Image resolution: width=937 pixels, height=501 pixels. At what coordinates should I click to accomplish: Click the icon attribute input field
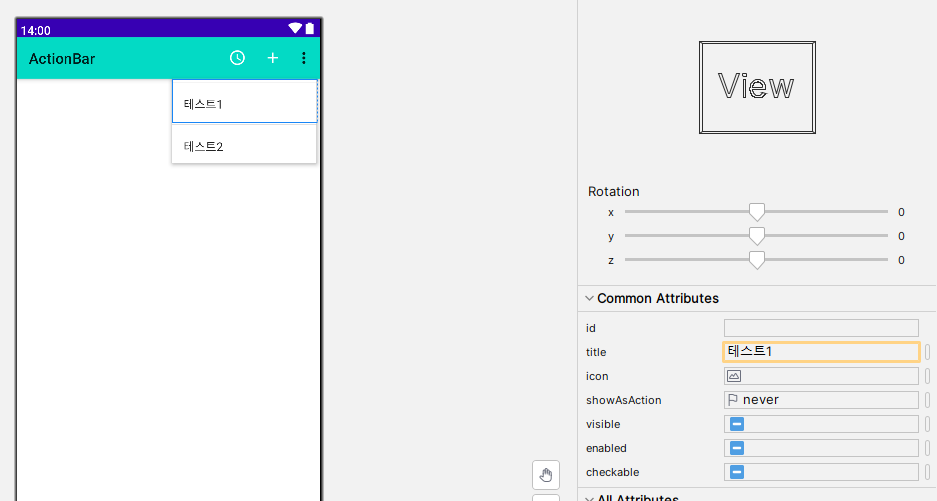click(821, 376)
